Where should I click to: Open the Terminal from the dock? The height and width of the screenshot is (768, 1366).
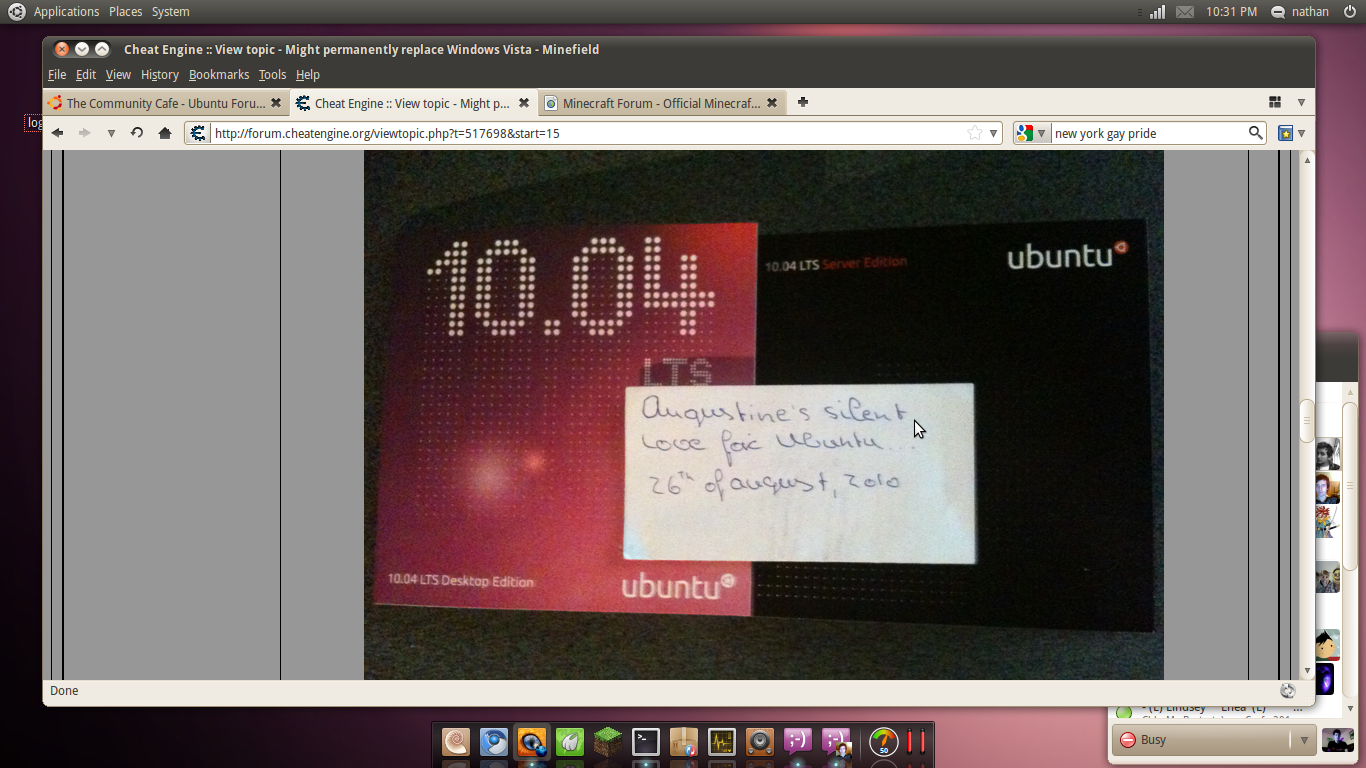[x=646, y=742]
